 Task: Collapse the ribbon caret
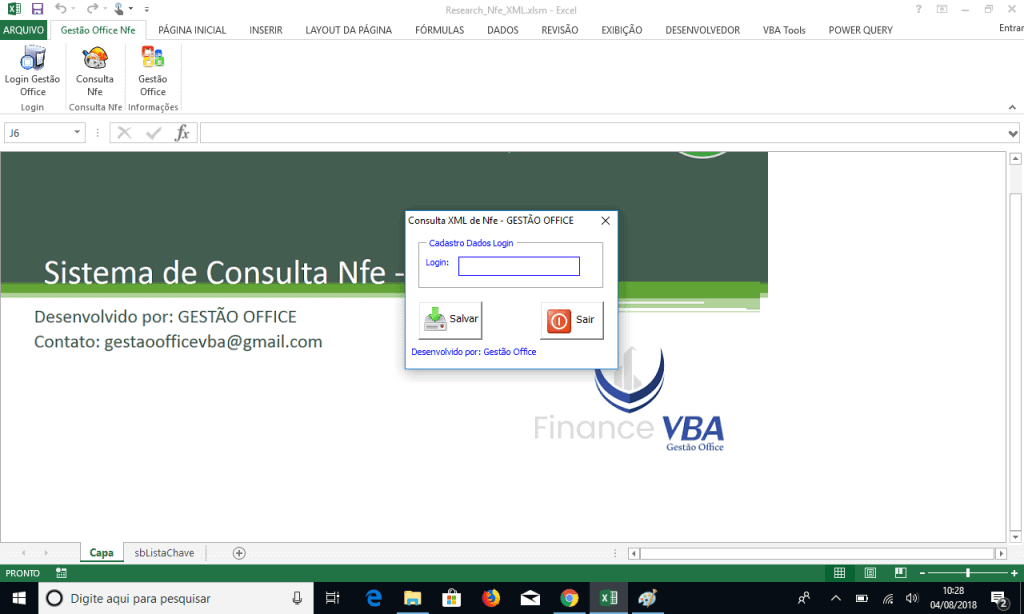[1012, 107]
